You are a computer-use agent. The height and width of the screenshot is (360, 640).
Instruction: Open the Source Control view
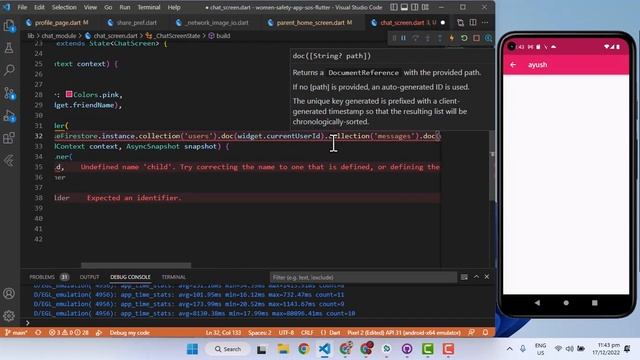(x=9, y=93)
